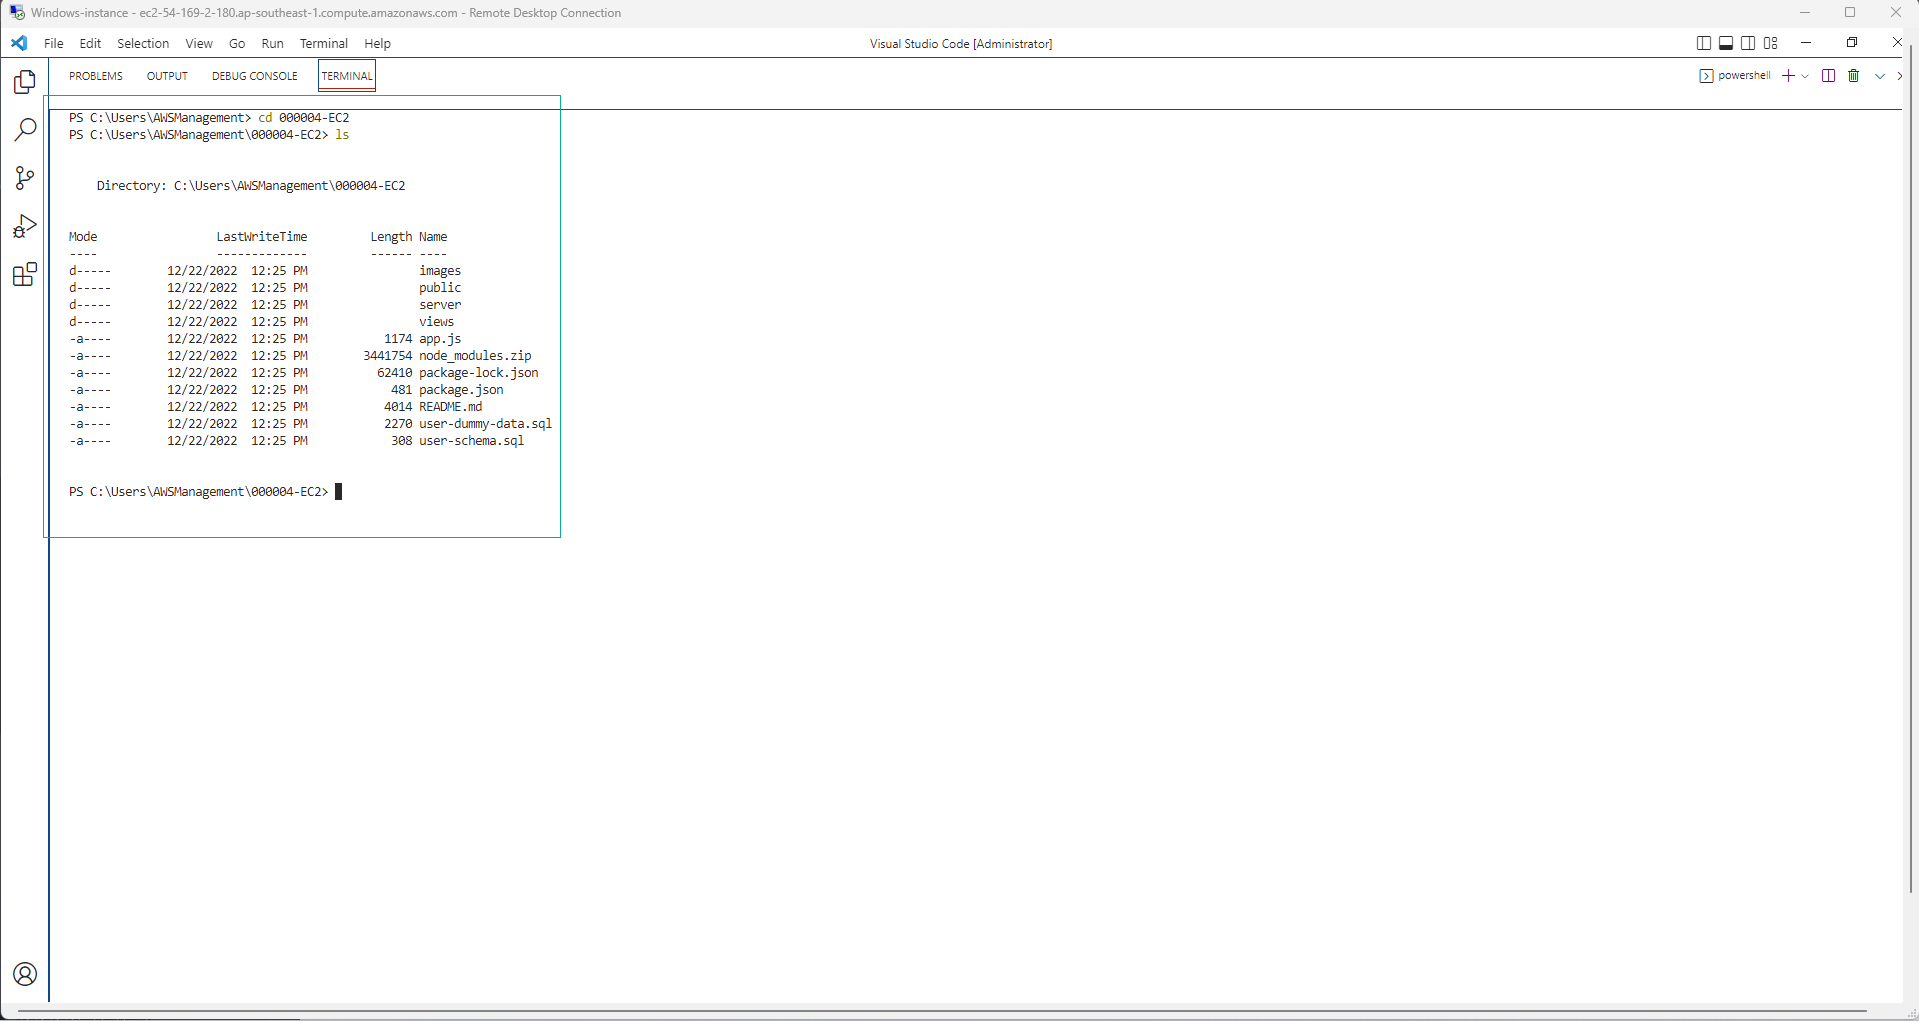Open the launch profile dropdown beside plus
The image size is (1919, 1021).
tap(1805, 76)
